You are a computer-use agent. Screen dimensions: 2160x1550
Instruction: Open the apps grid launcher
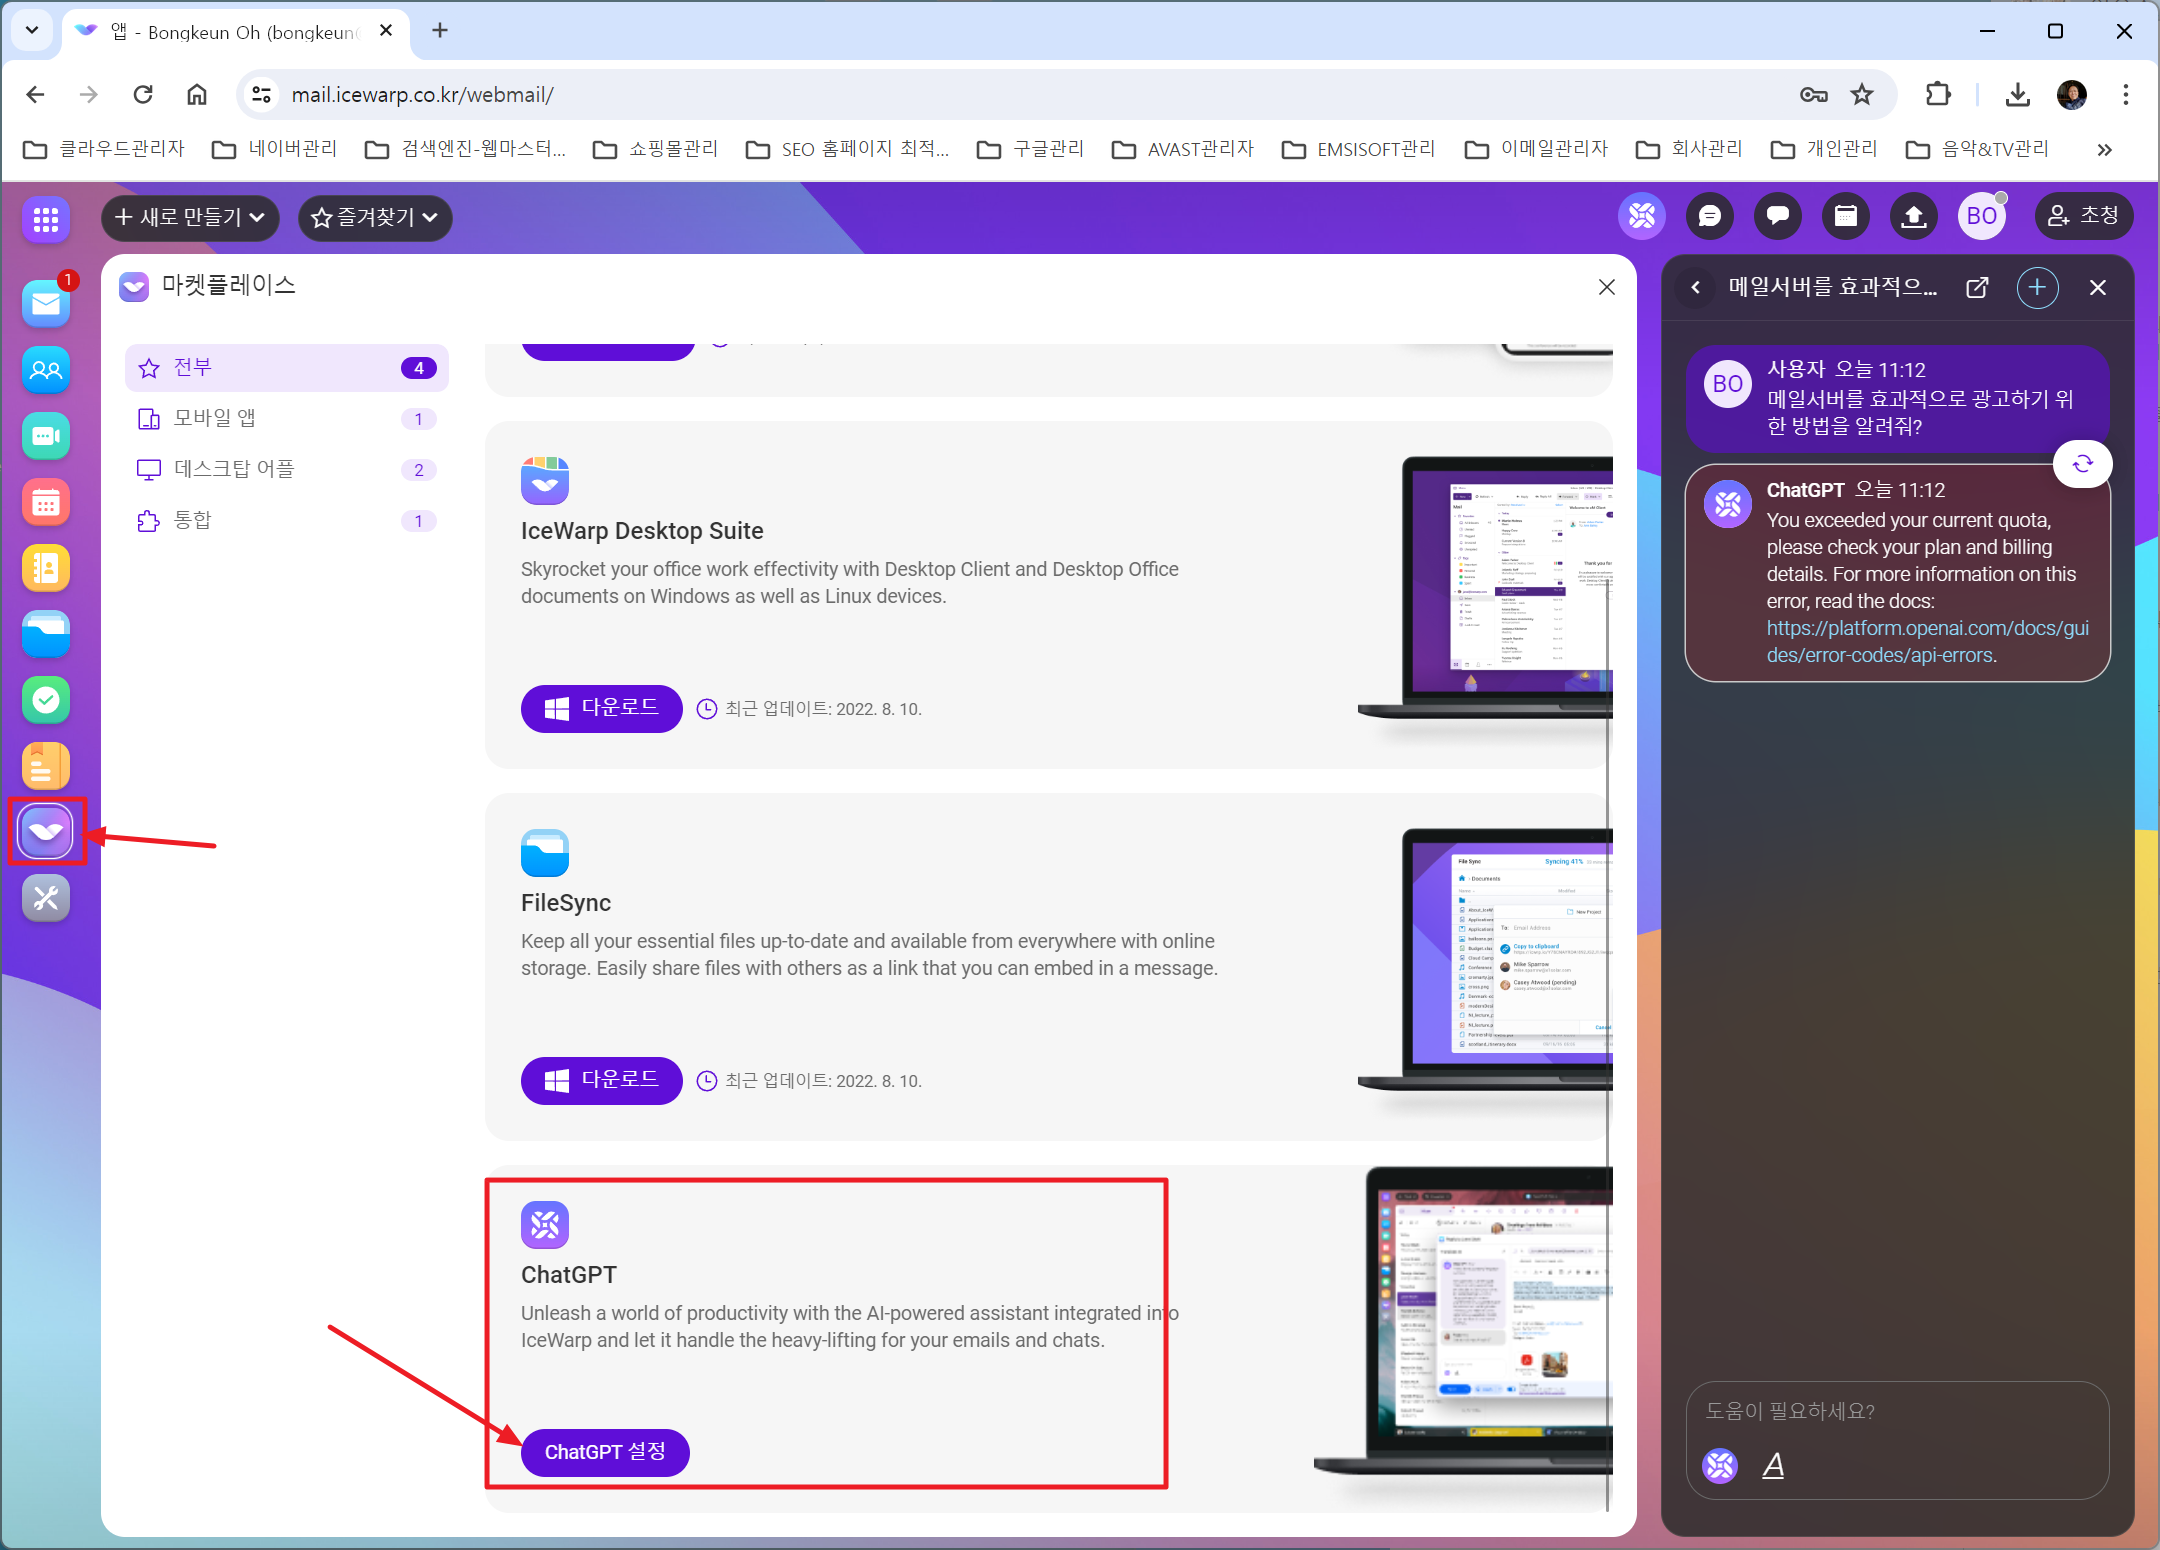coord(46,218)
